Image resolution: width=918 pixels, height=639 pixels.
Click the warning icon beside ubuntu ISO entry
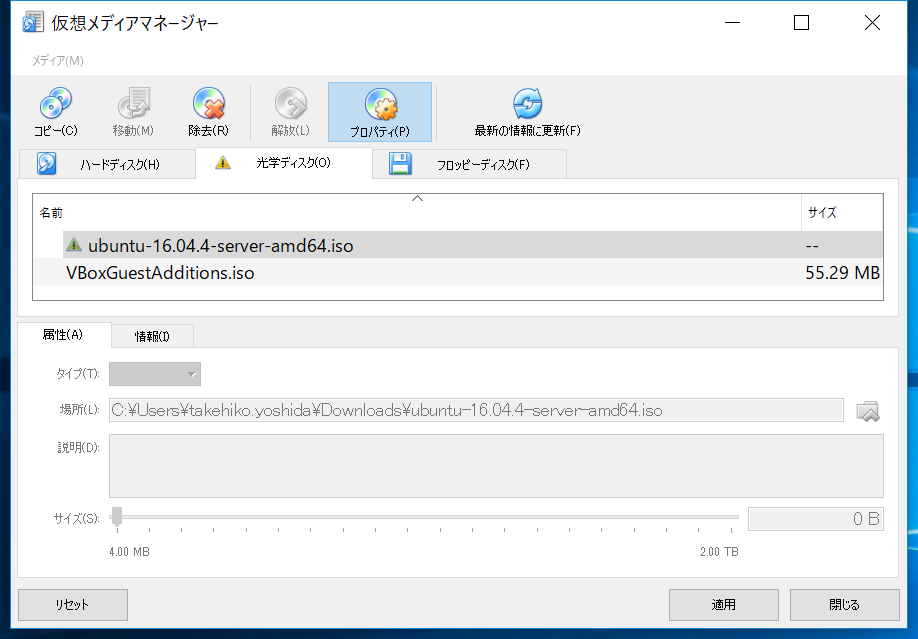[x=74, y=245]
